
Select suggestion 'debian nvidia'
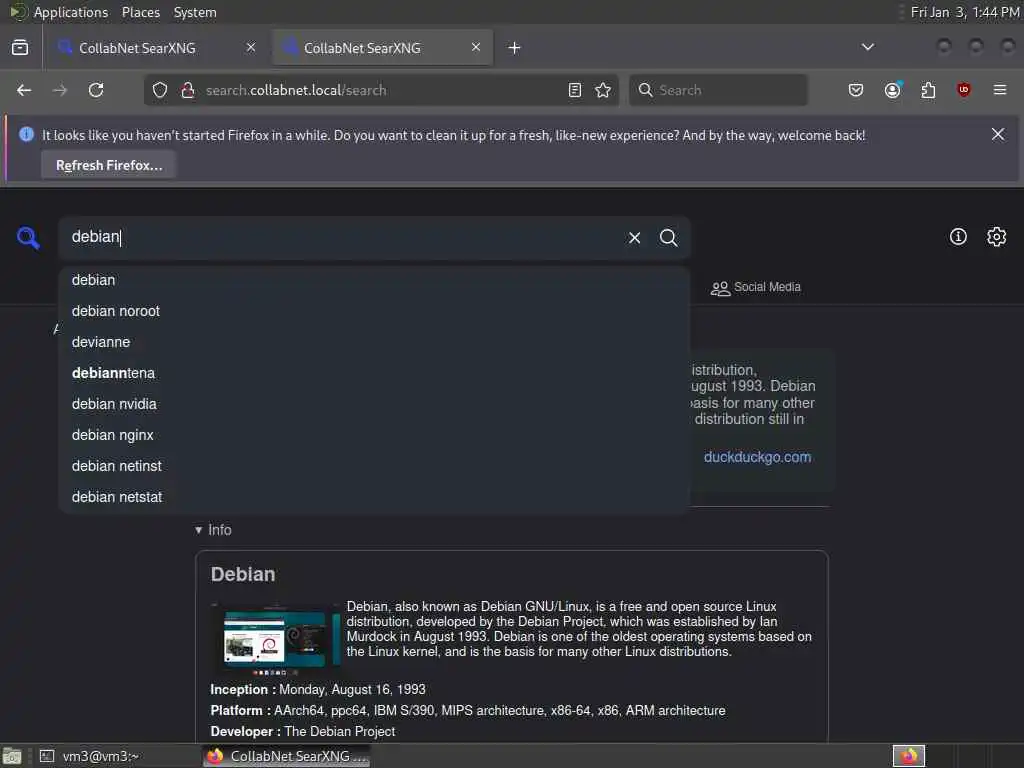coord(374,404)
